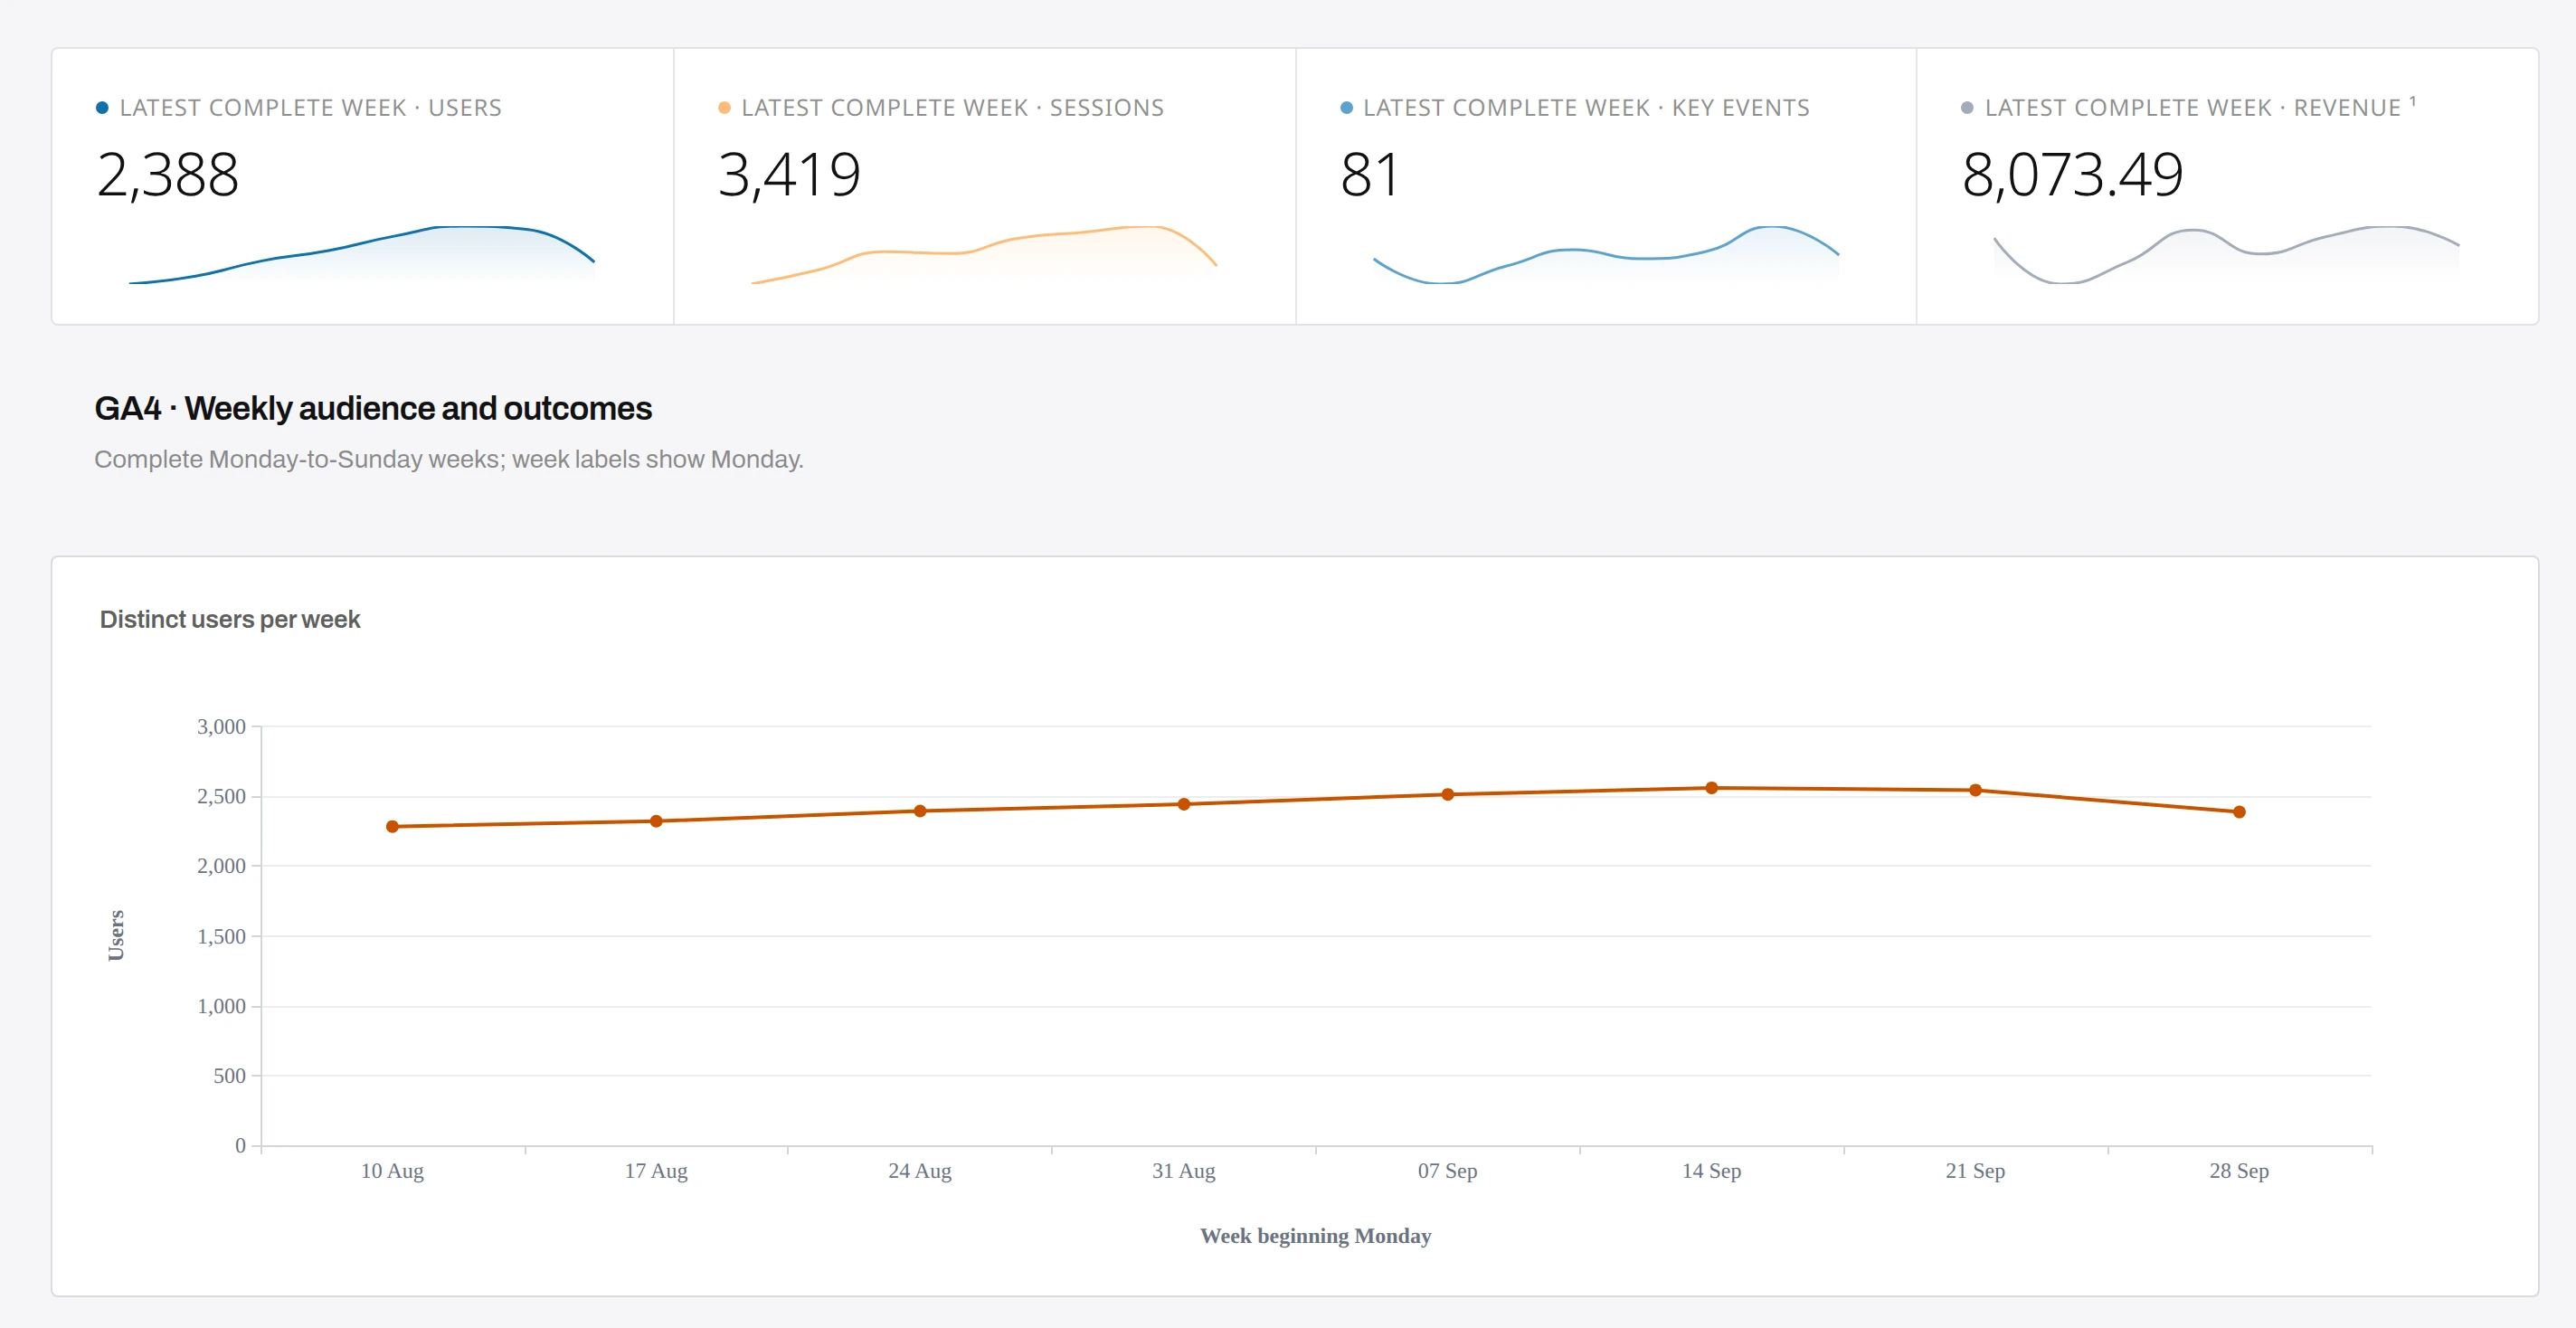The image size is (2576, 1328).
Task: Click the vertical 'Users' axis title
Action: [x=116, y=936]
